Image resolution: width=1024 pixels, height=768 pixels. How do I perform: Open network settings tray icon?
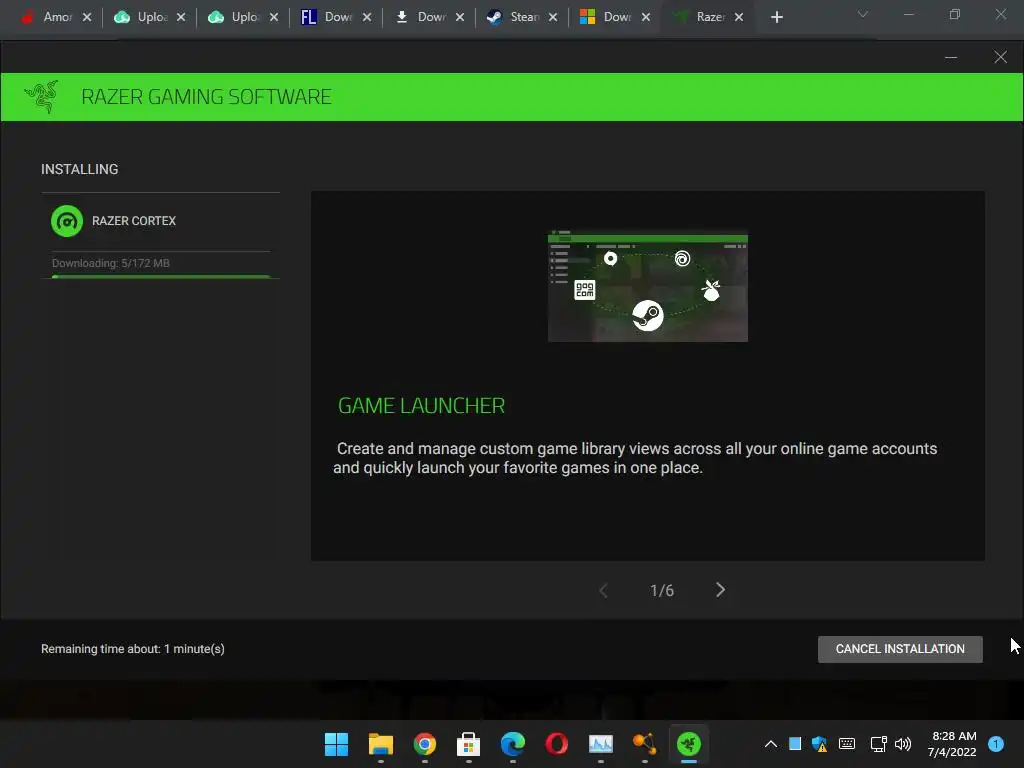878,744
